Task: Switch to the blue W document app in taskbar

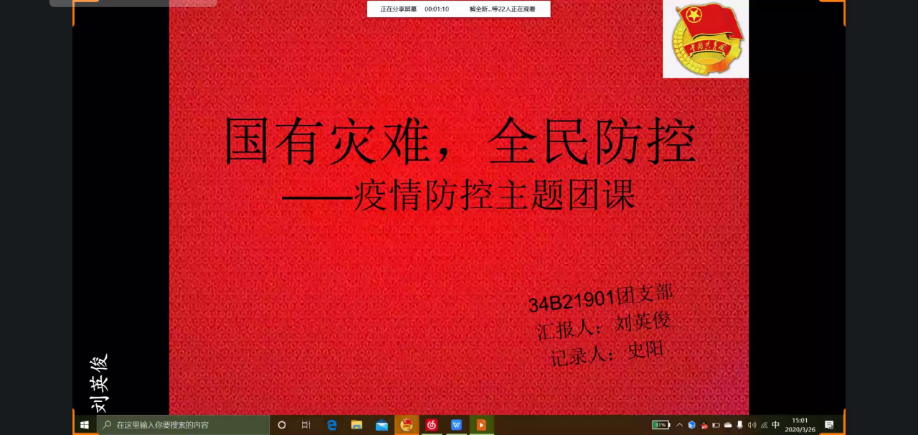Action: tap(457, 425)
